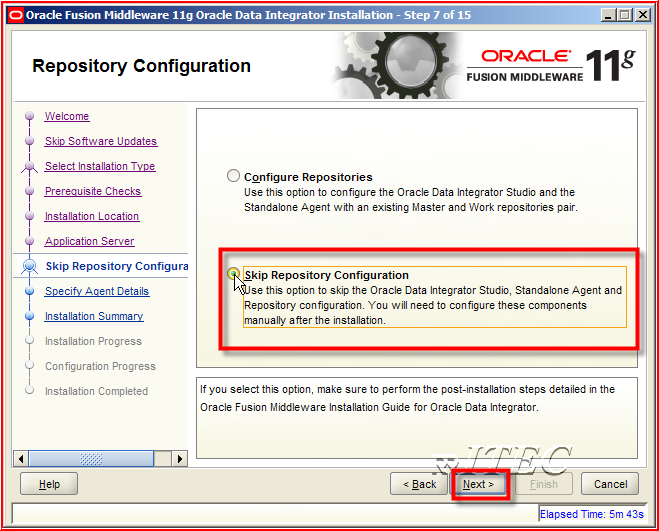The image size is (659, 531).
Task: Click the Installation Progress step text
Action: (x=93, y=341)
